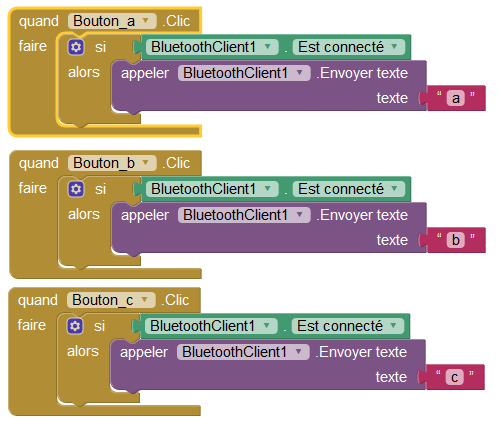Click 'appeler' label in Bouton_c block

coord(144,353)
